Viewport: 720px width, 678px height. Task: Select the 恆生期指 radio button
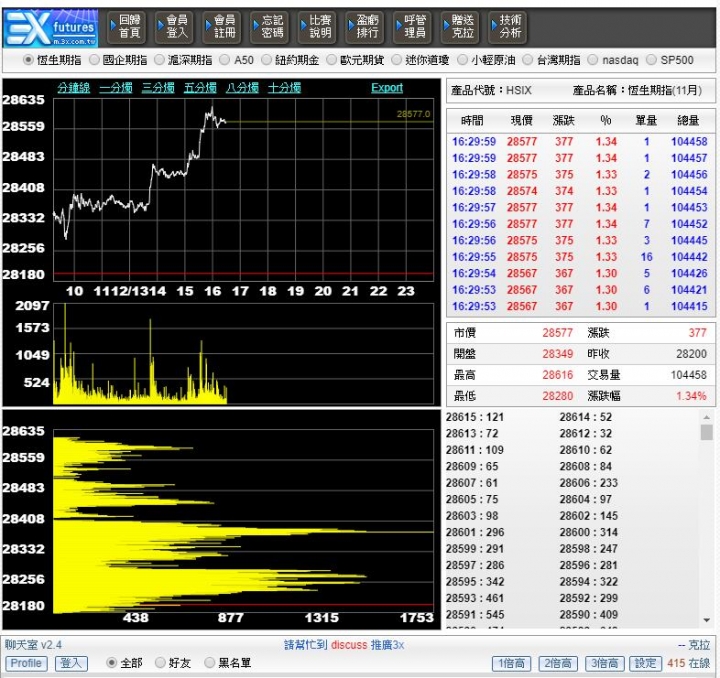(28, 60)
